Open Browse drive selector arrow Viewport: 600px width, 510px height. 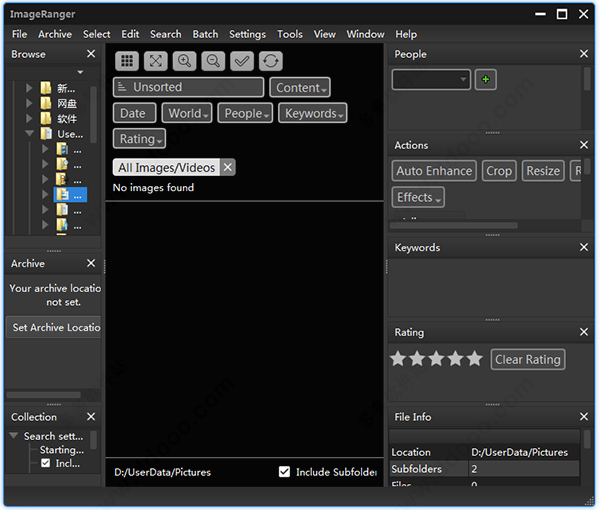click(x=80, y=72)
